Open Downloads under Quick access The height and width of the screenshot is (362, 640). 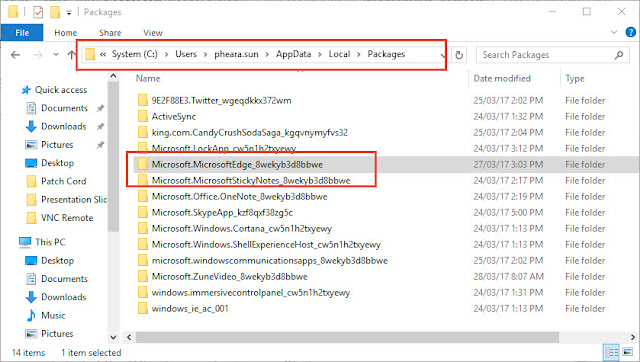click(x=63, y=127)
